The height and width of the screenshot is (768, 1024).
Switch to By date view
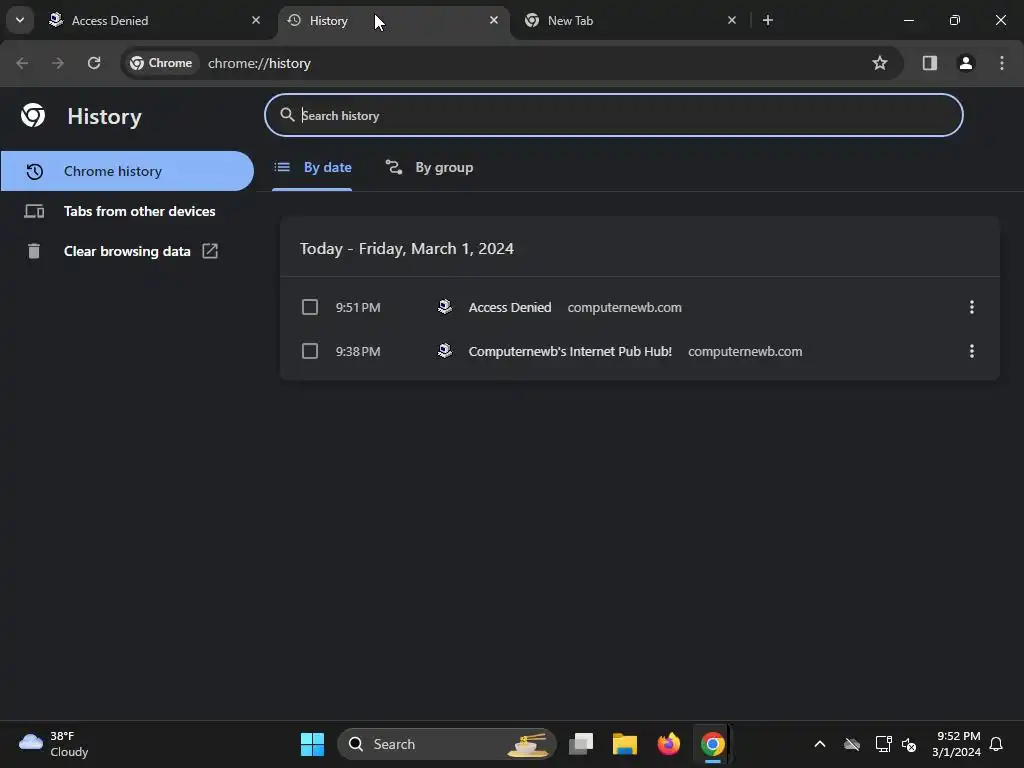pyautogui.click(x=312, y=168)
